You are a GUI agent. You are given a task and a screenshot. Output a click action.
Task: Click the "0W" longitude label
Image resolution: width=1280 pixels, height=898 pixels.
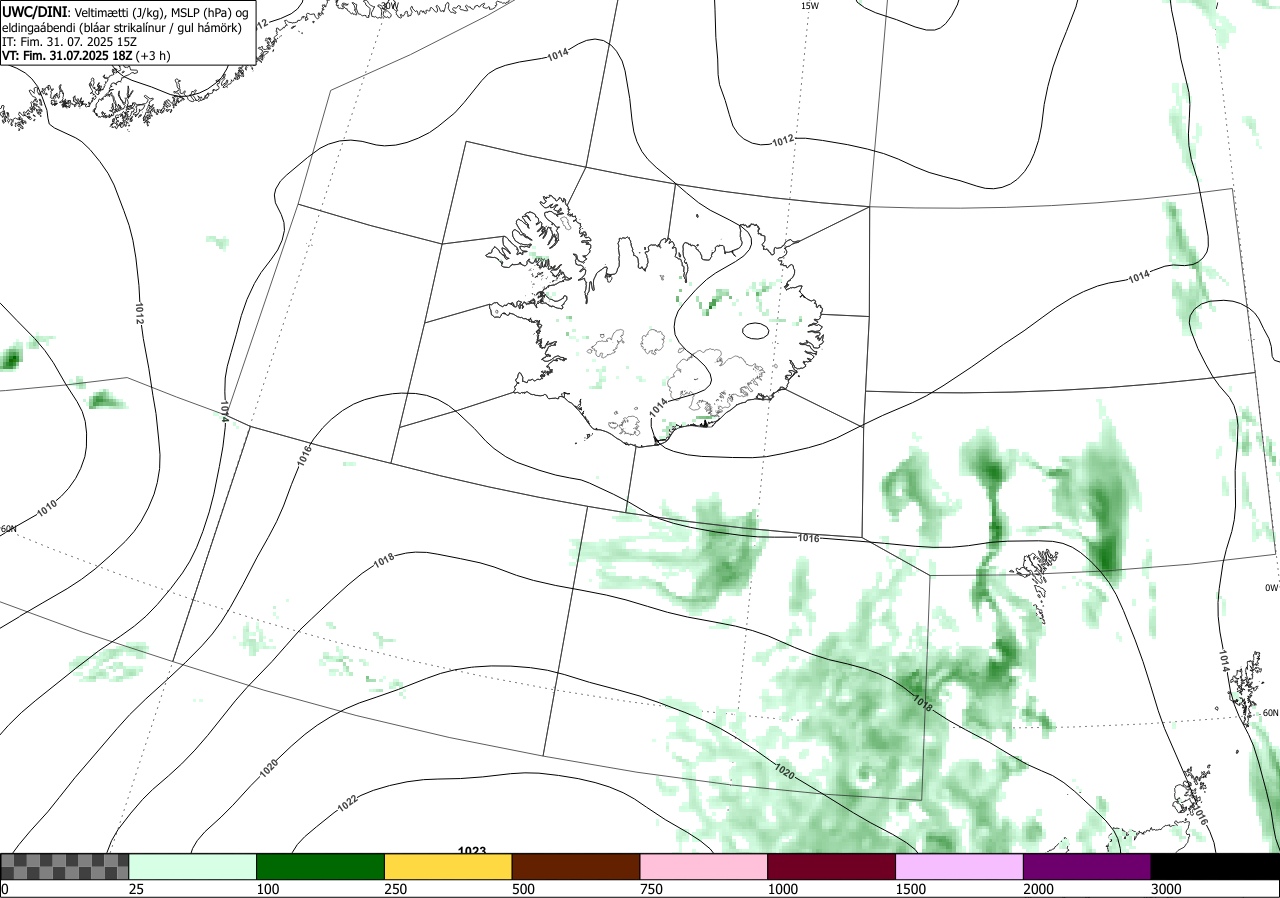point(1271,588)
